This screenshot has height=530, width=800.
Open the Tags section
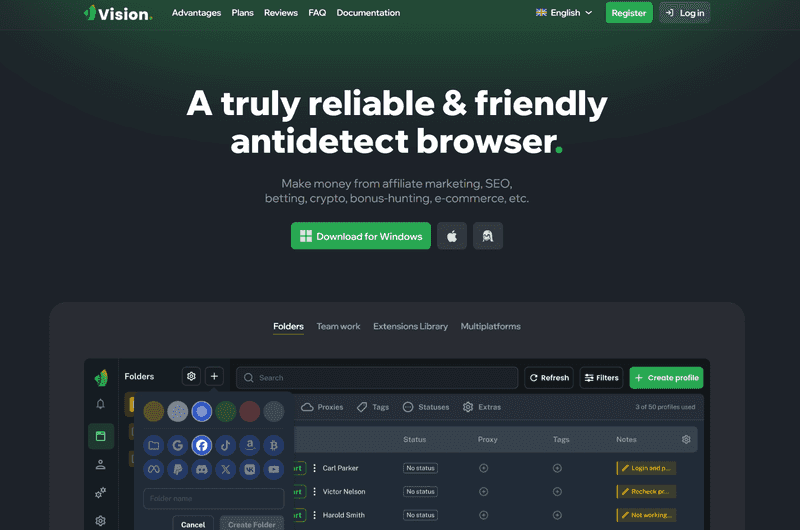coord(373,407)
